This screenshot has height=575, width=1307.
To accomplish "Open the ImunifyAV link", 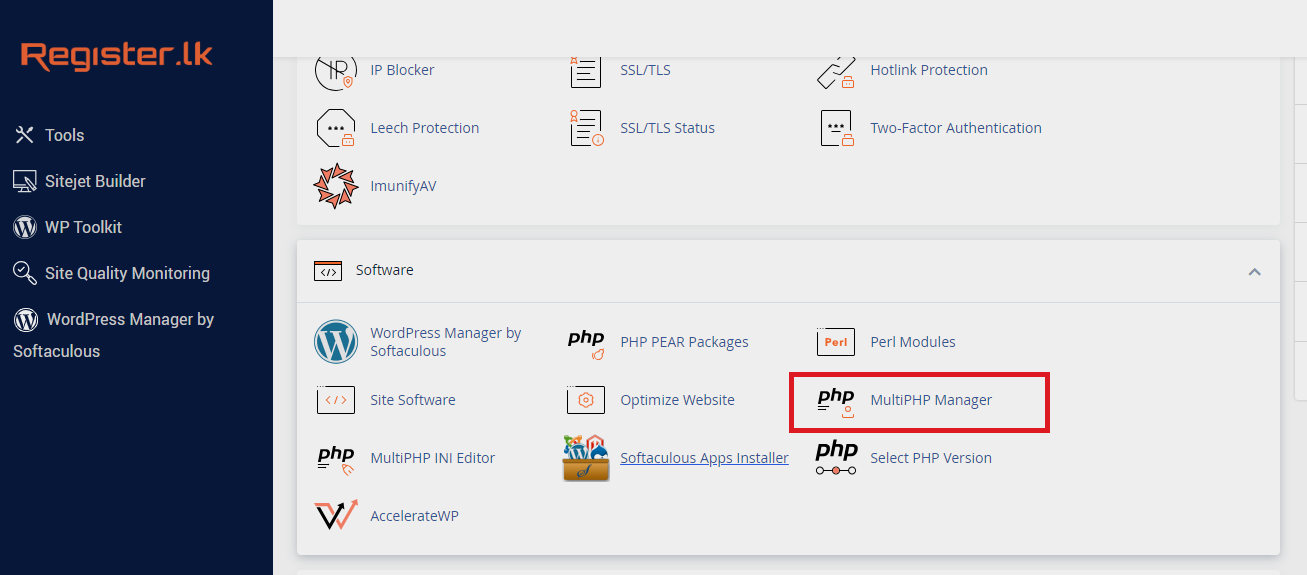I will (x=403, y=186).
